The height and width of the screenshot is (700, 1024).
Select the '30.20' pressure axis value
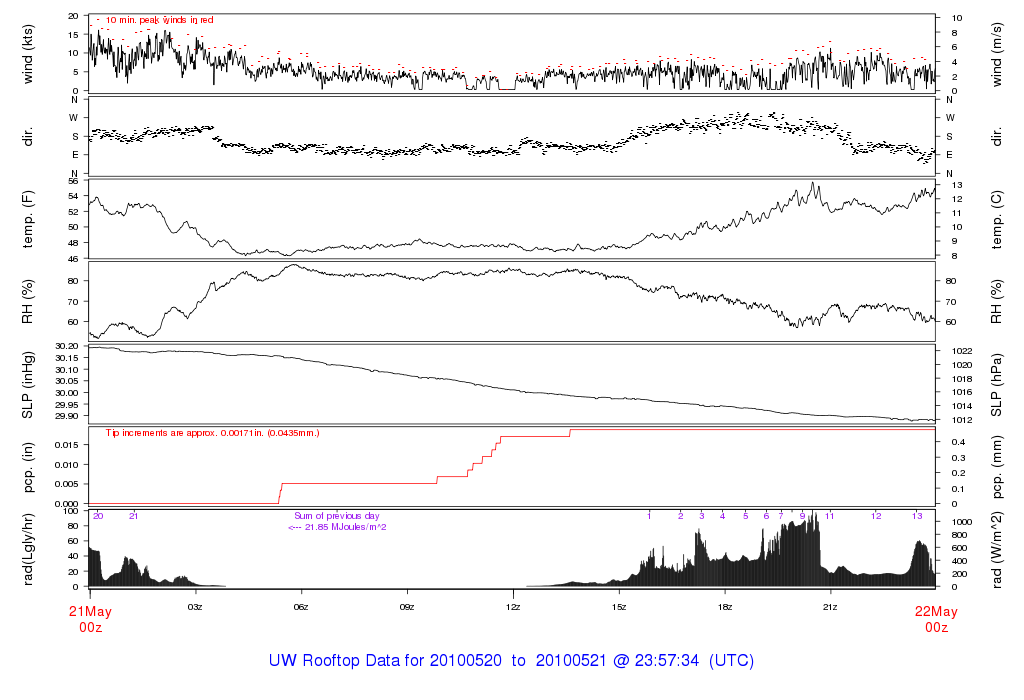click(x=68, y=346)
